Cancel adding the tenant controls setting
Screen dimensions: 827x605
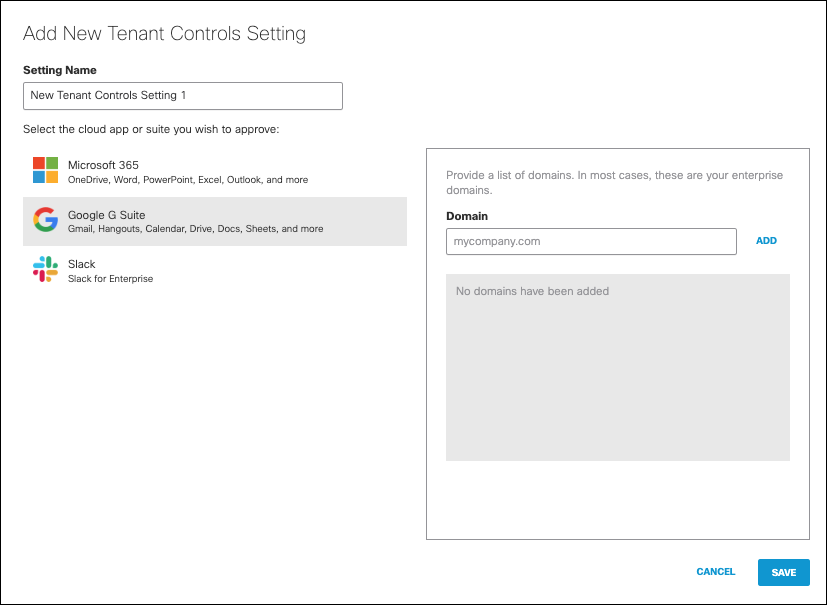click(x=716, y=572)
